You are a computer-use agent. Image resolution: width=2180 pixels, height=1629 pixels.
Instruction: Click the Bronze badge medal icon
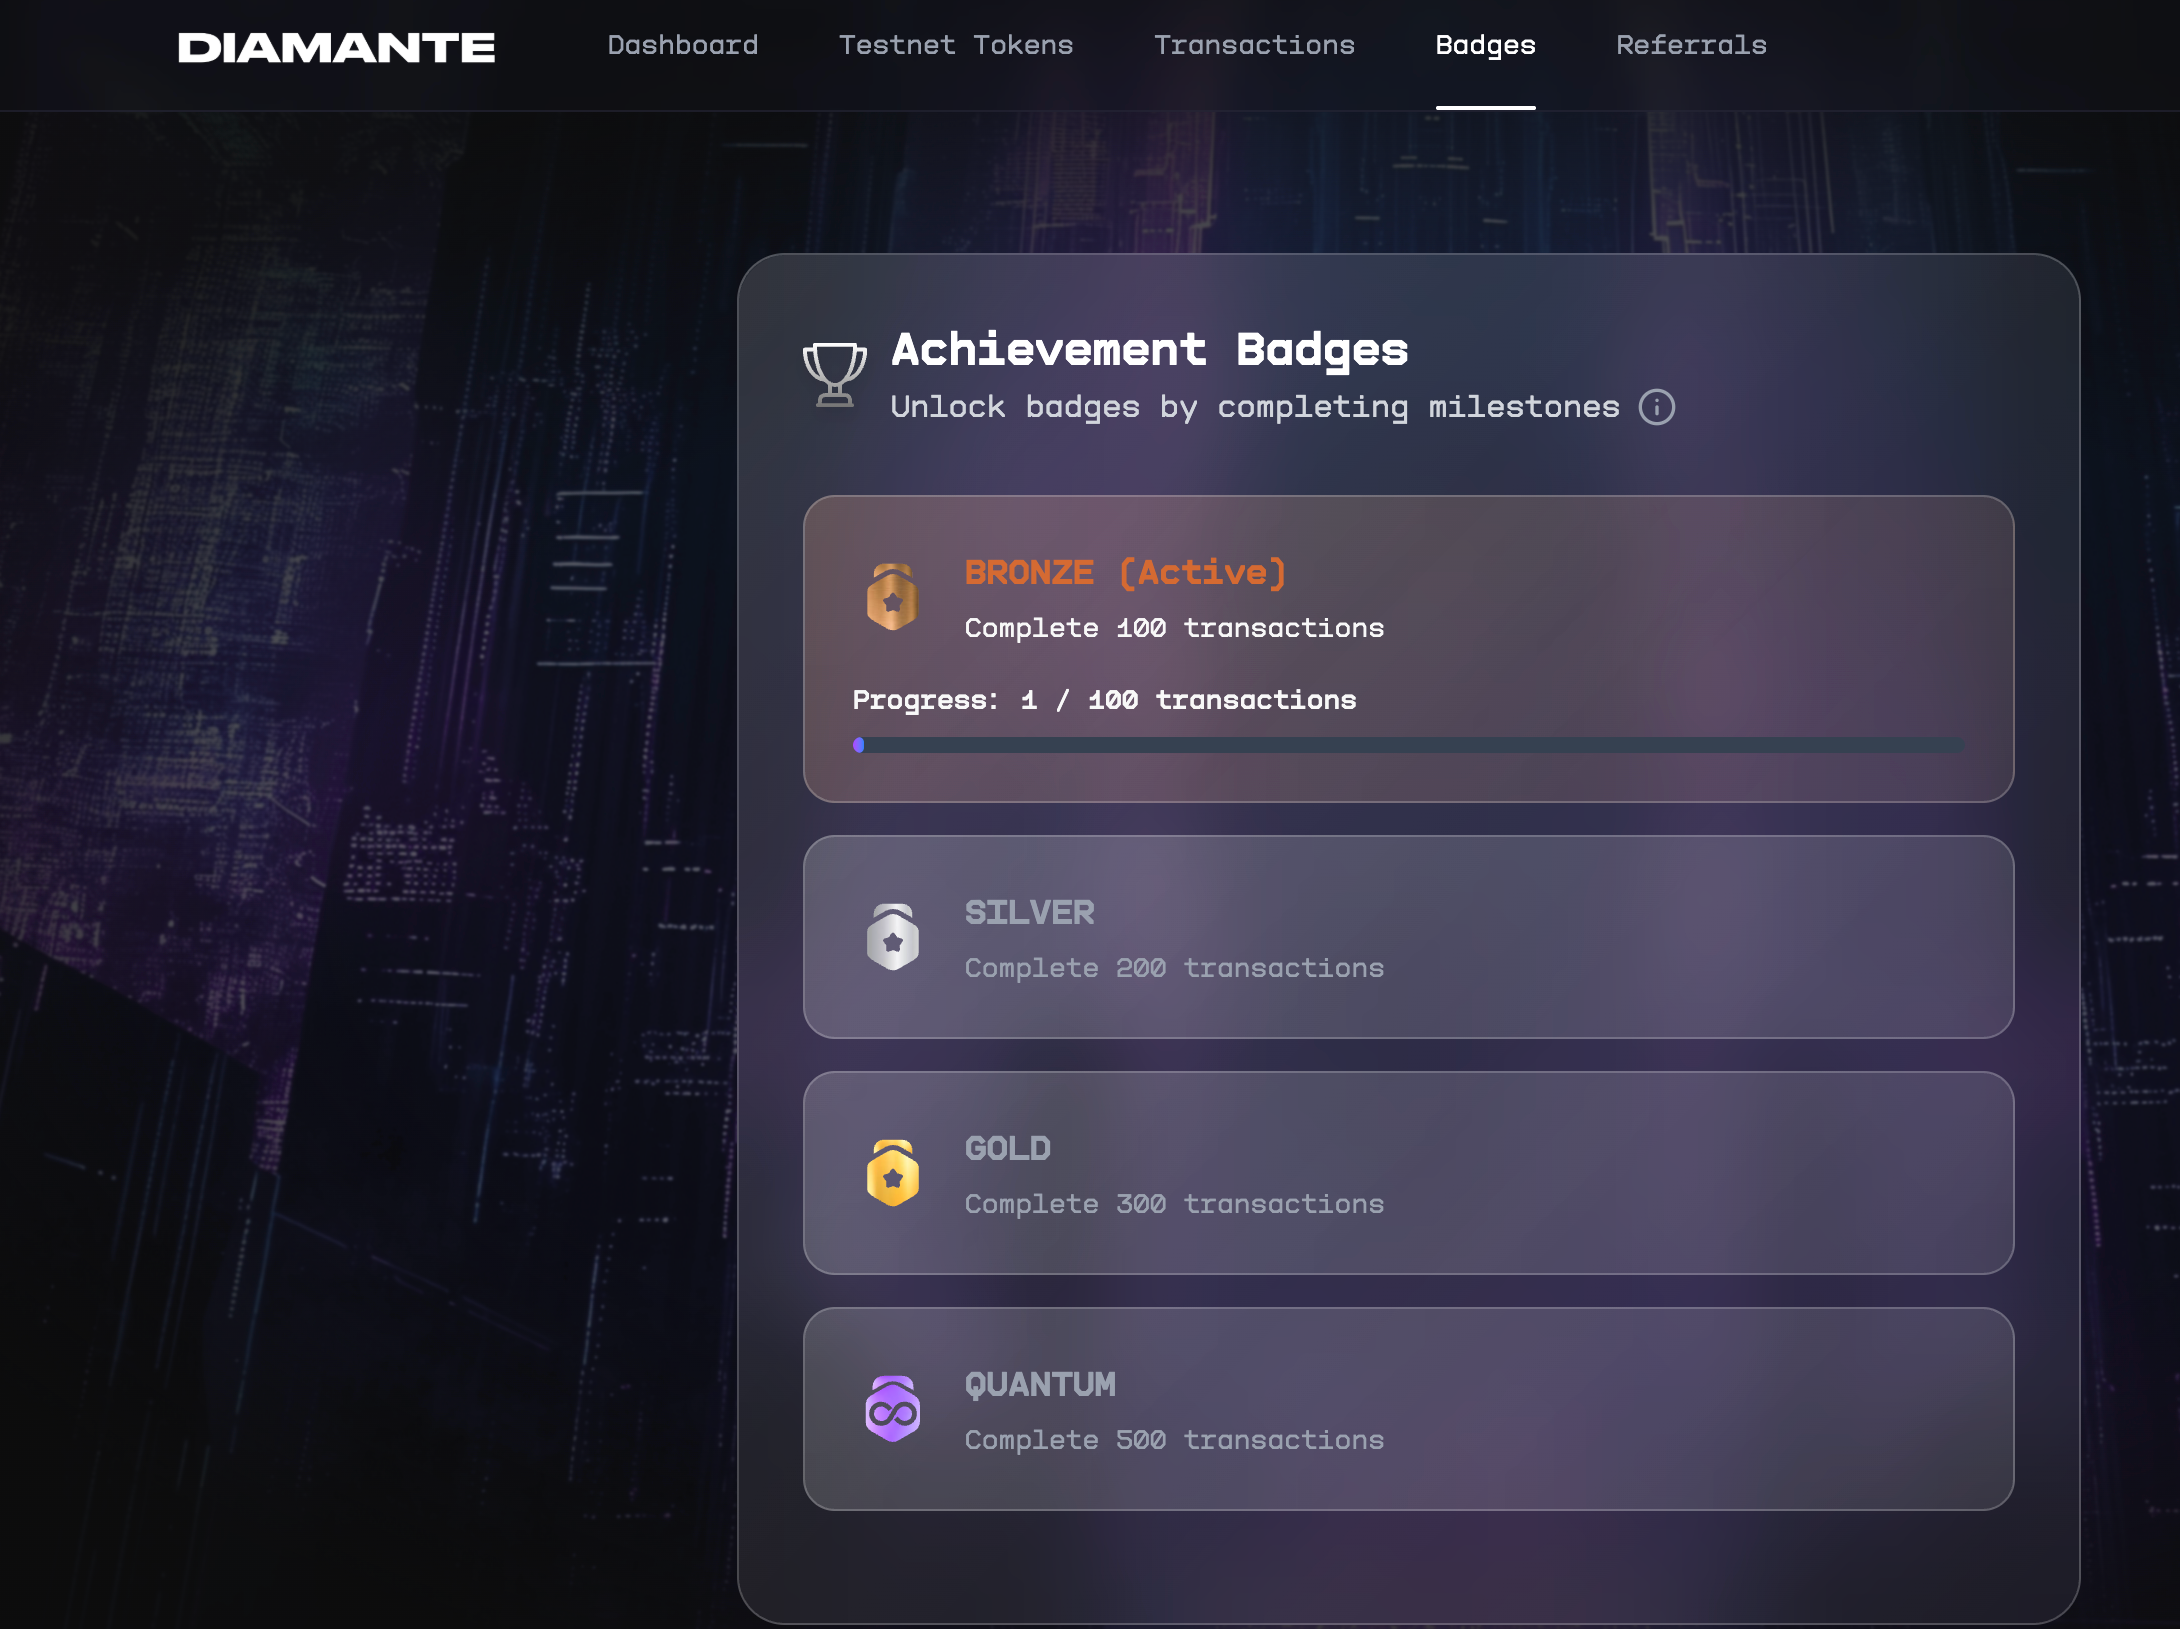click(892, 598)
